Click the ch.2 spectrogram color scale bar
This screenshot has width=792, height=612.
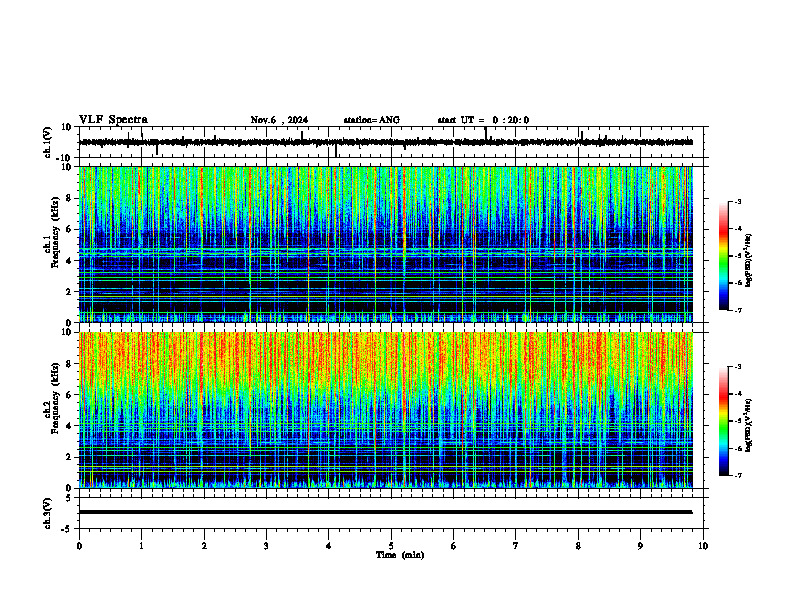[x=724, y=421]
